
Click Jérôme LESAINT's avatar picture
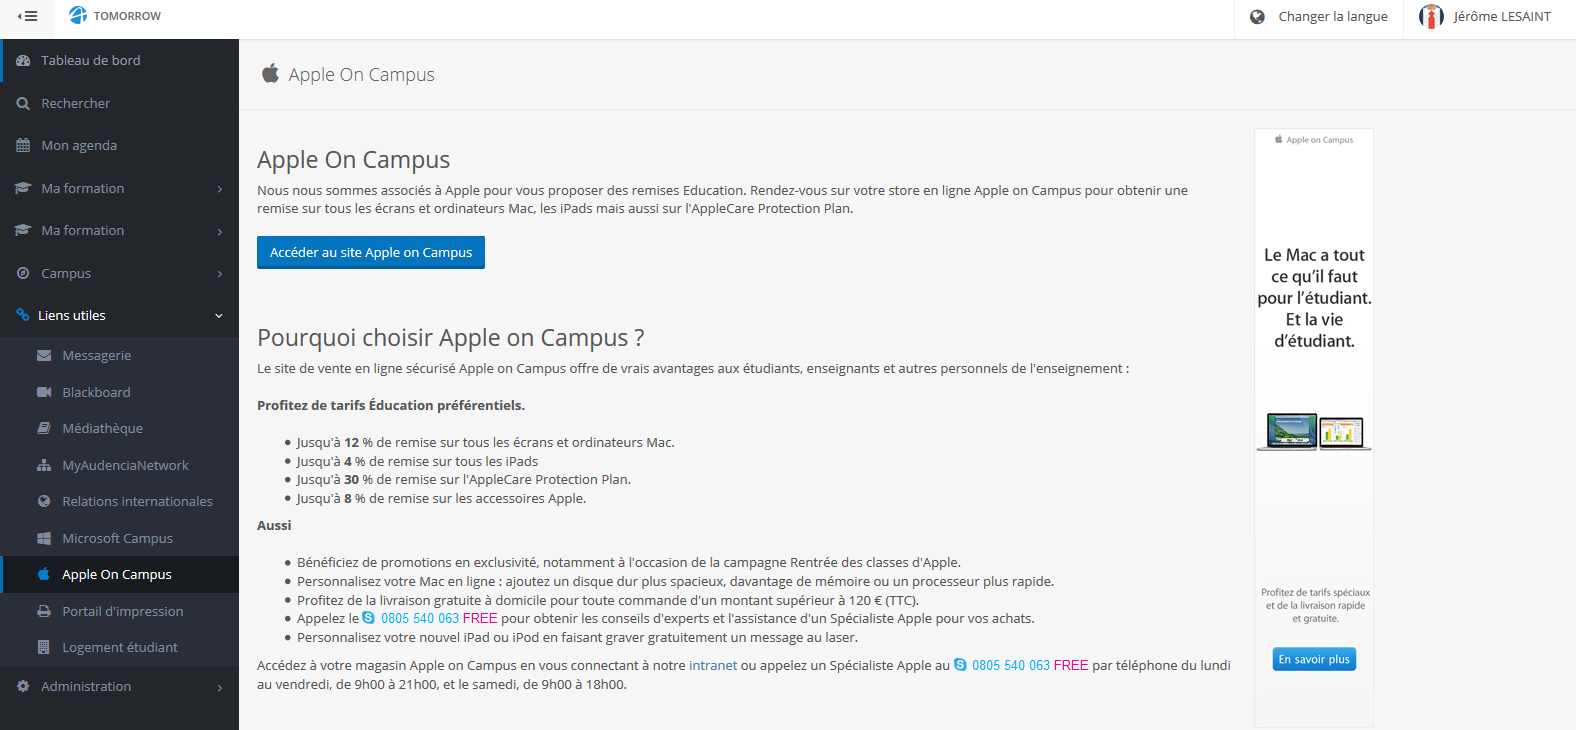1431,16
